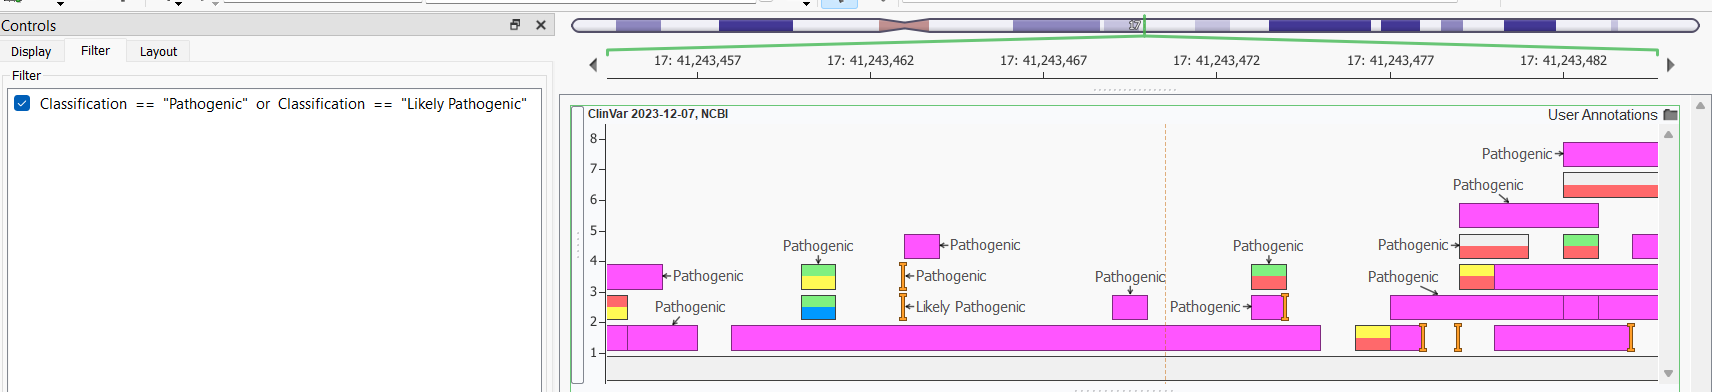Image resolution: width=1712 pixels, height=392 pixels.
Task: Float the Controls panel with the undock icon
Action: (515, 25)
